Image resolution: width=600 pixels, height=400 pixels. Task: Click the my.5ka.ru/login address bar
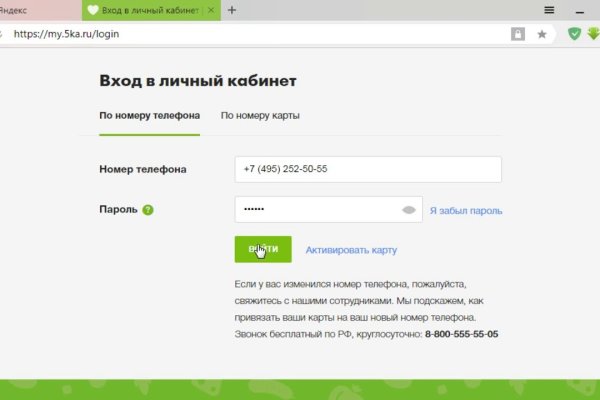pos(250,33)
